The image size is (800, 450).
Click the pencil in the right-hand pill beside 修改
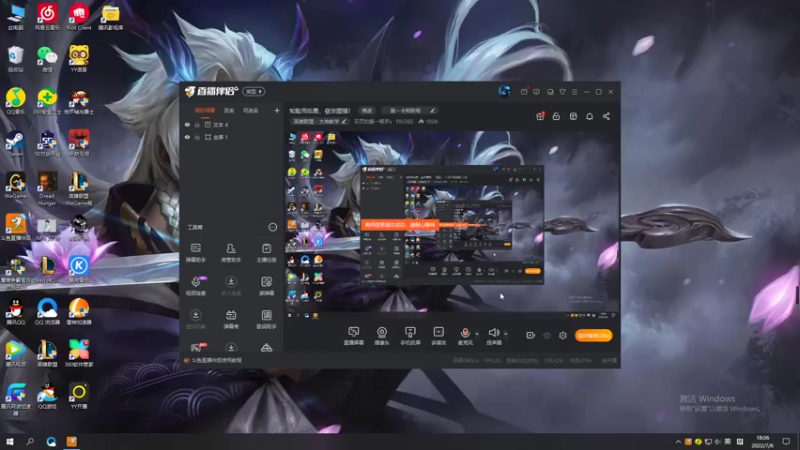tap(432, 110)
